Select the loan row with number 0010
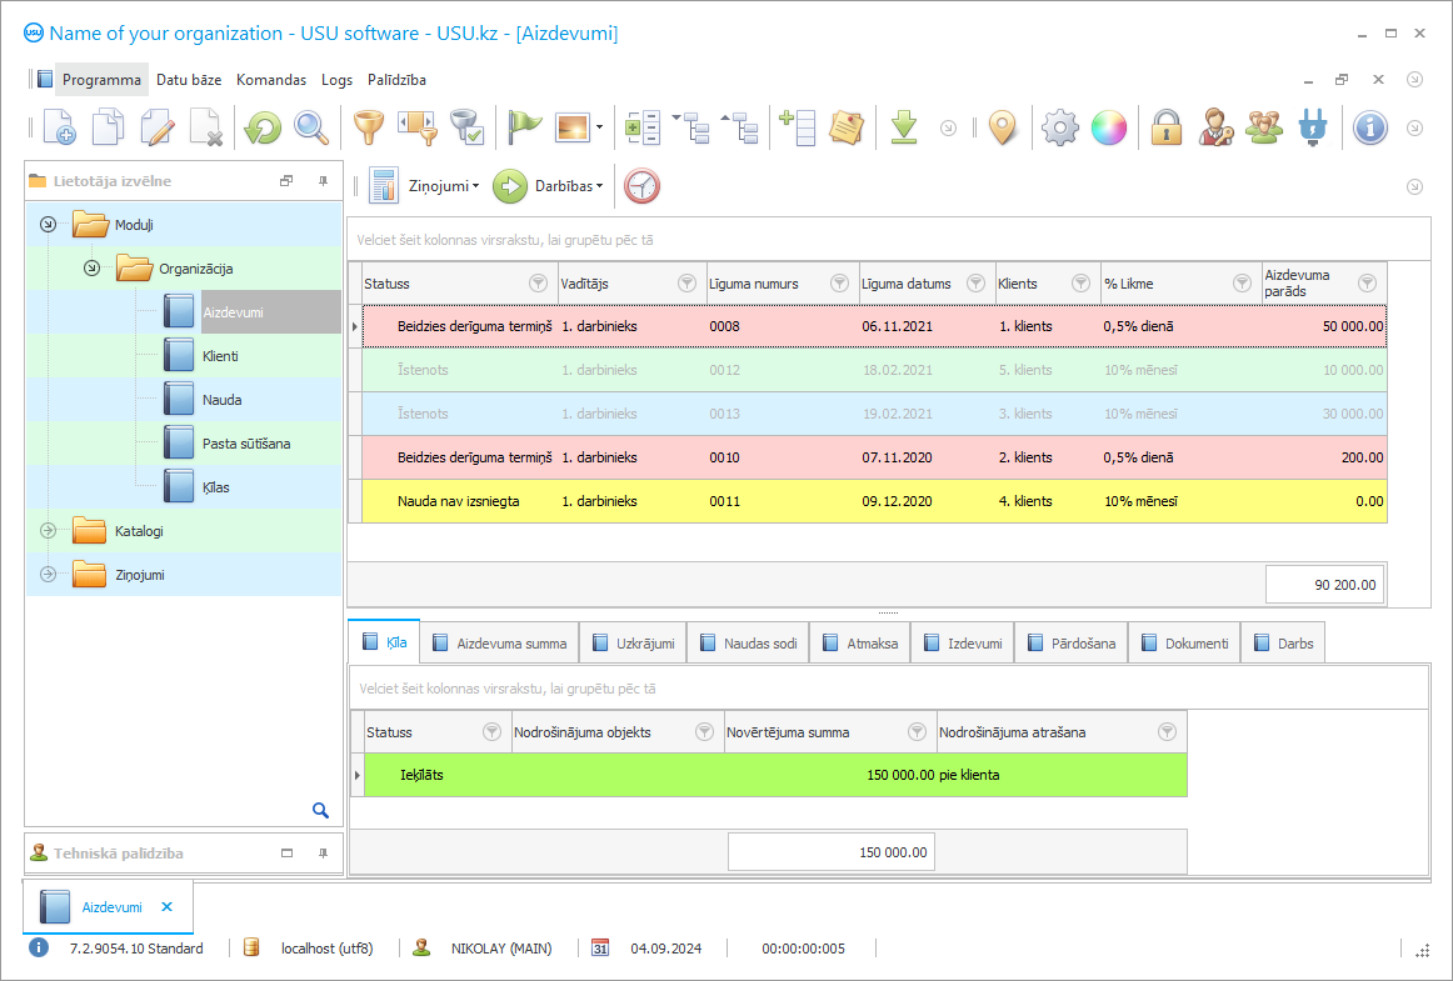The height and width of the screenshot is (981, 1453). [874, 457]
